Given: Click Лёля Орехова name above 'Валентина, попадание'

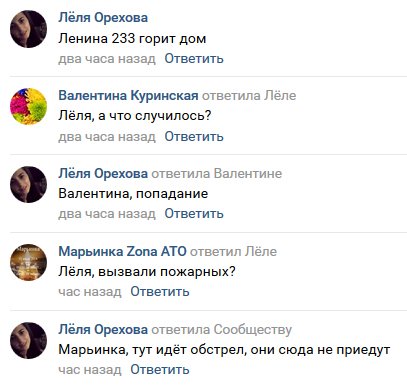Looking at the screenshot, I should (103, 173).
